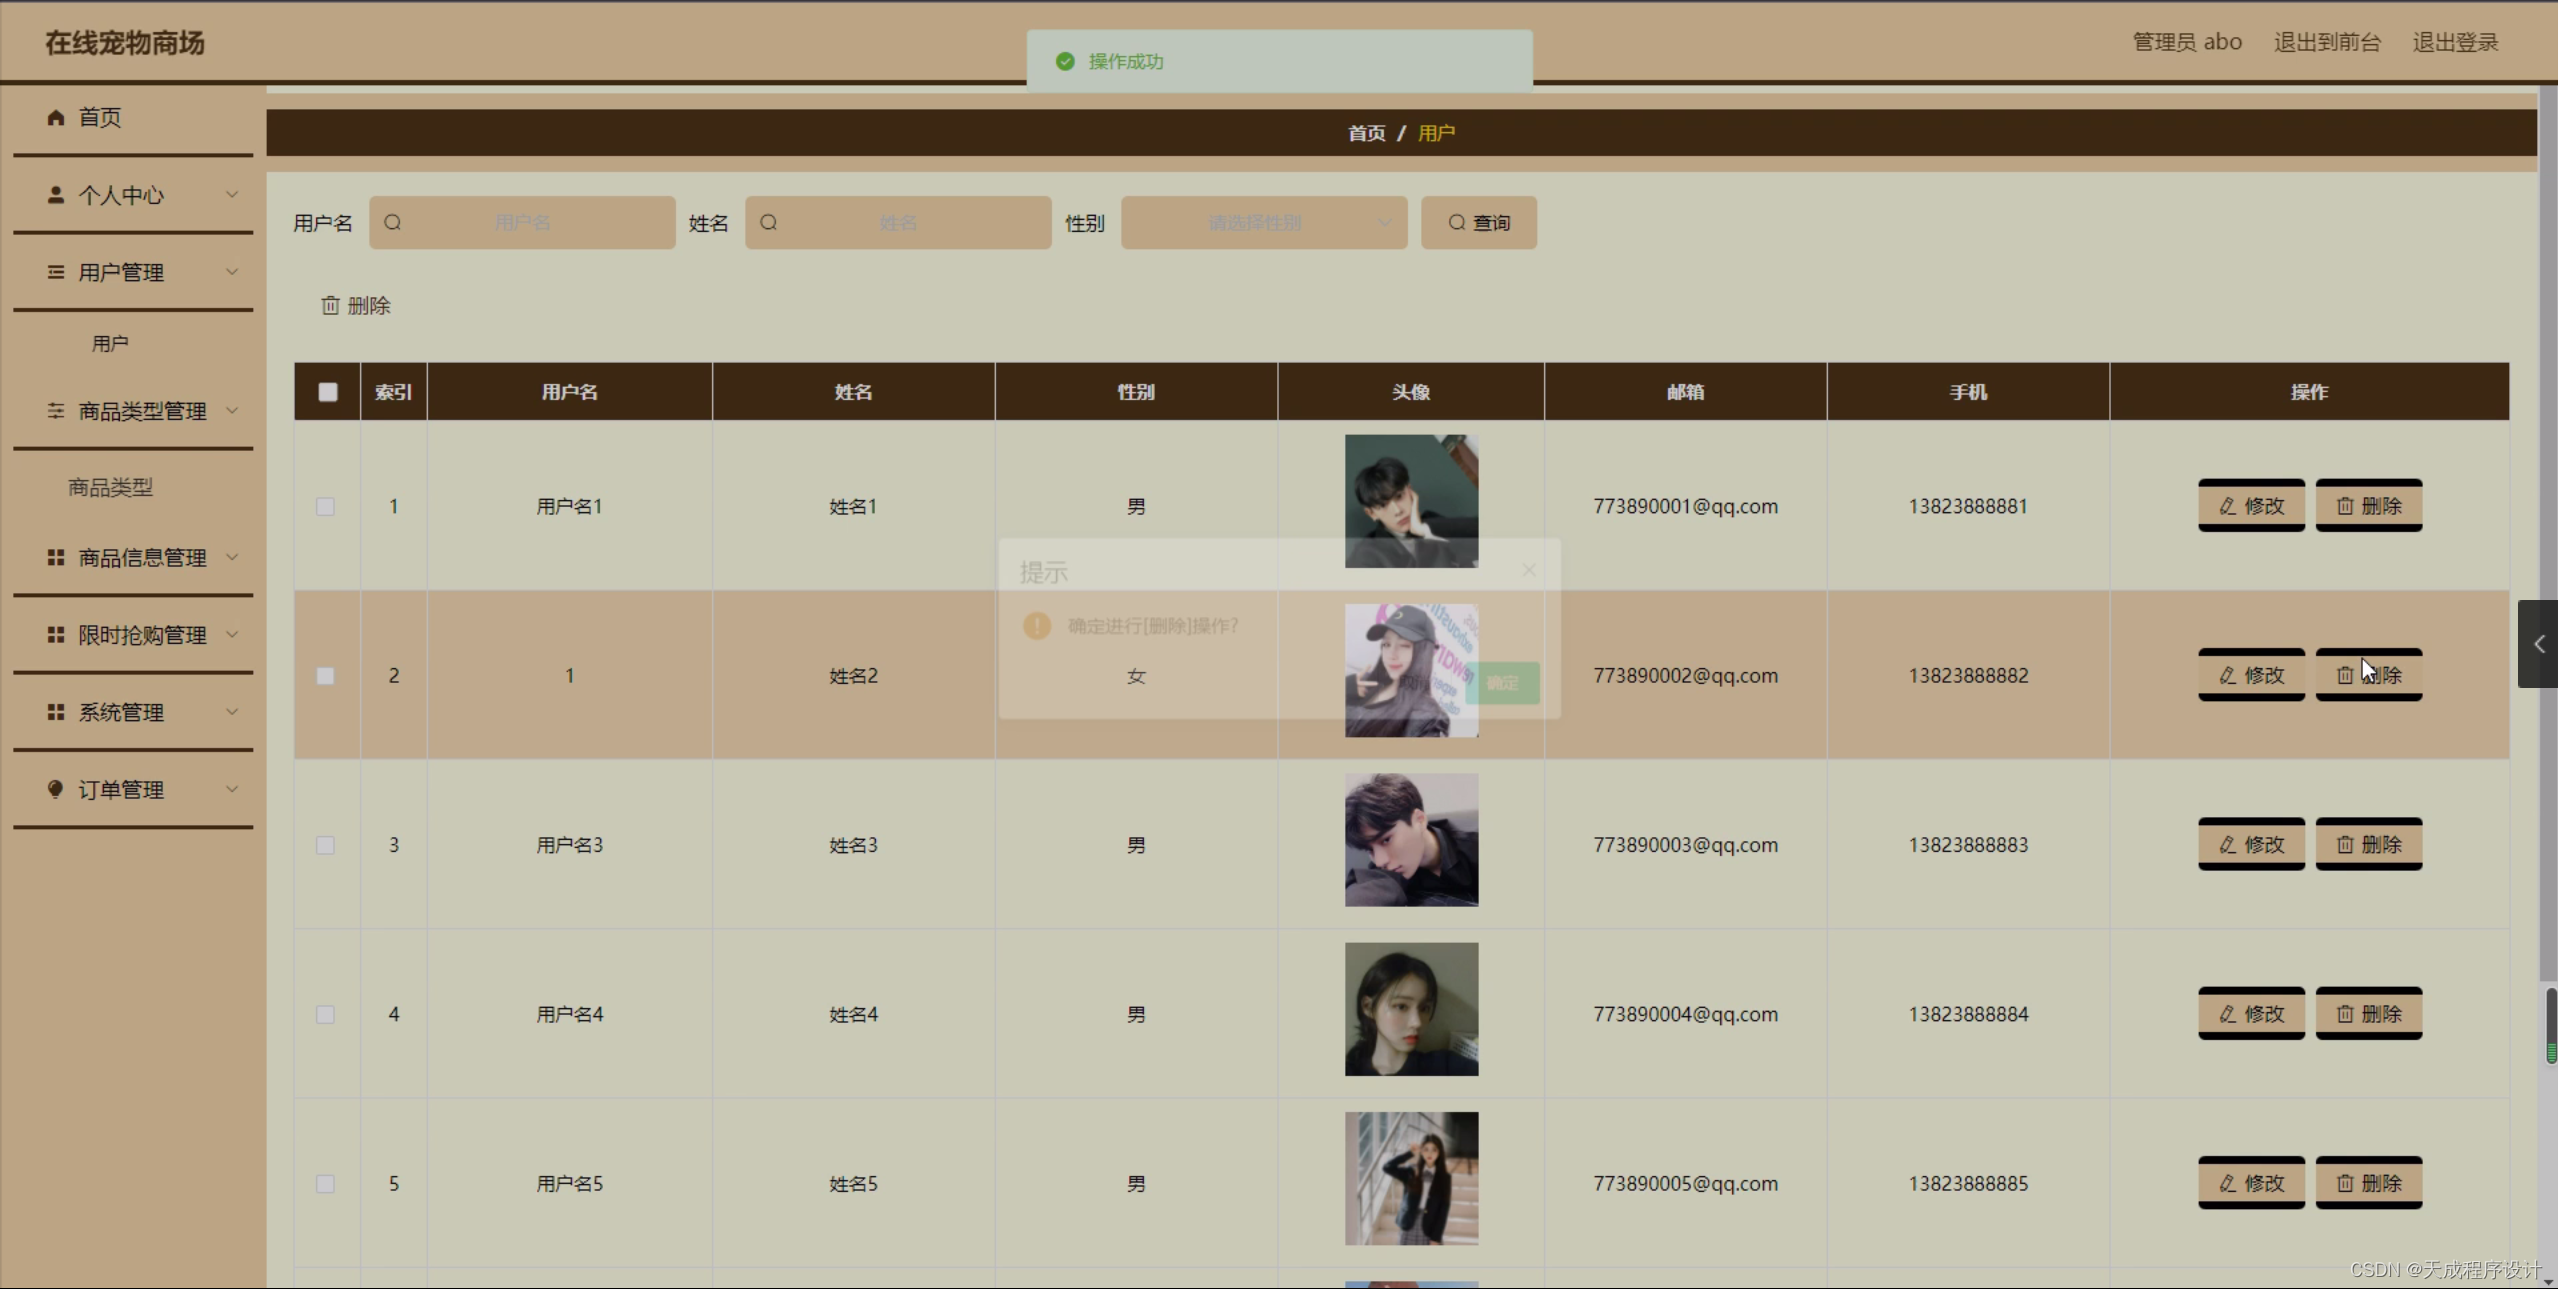Click the 首页 home icon in sidebar
The image size is (2558, 1289).
click(56, 117)
